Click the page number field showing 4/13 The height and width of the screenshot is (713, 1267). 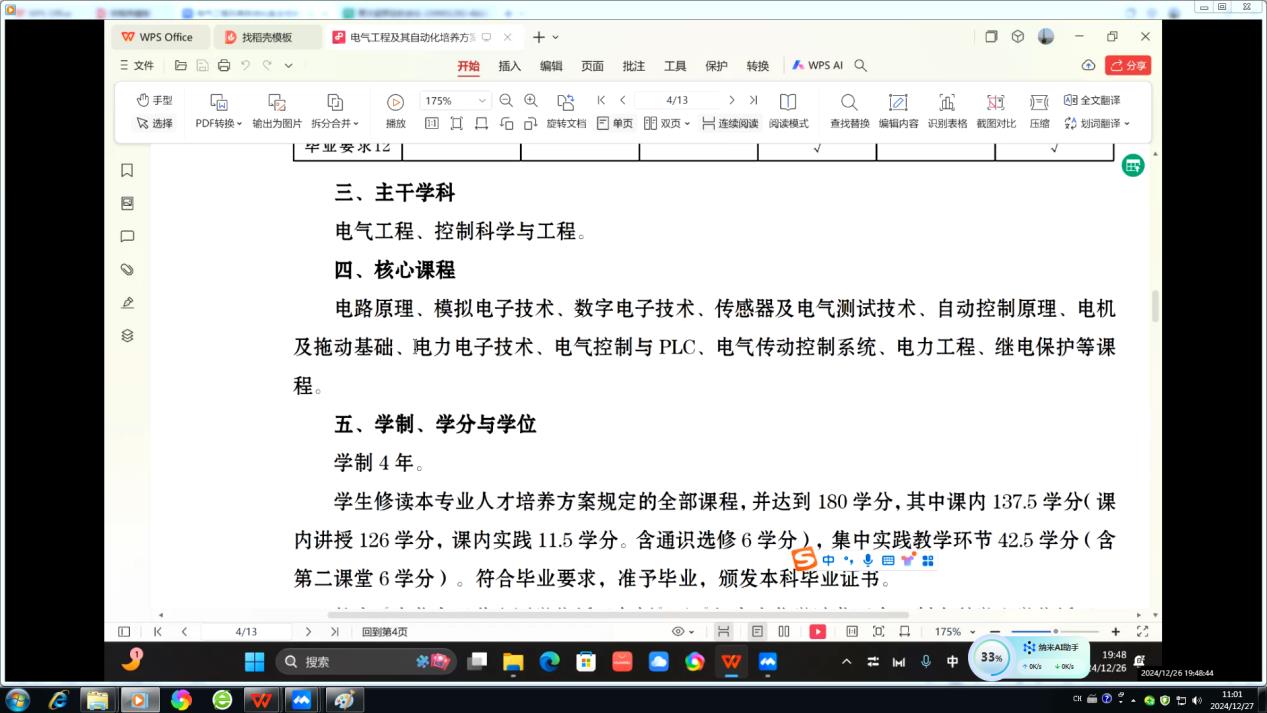pos(677,100)
